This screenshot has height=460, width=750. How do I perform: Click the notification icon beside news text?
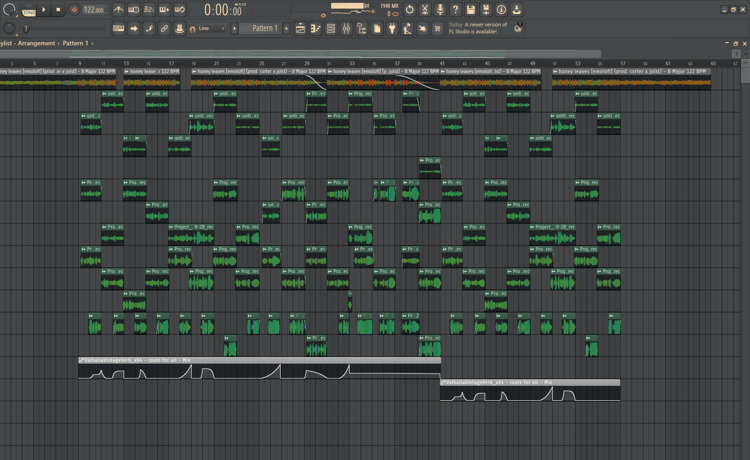click(x=518, y=28)
